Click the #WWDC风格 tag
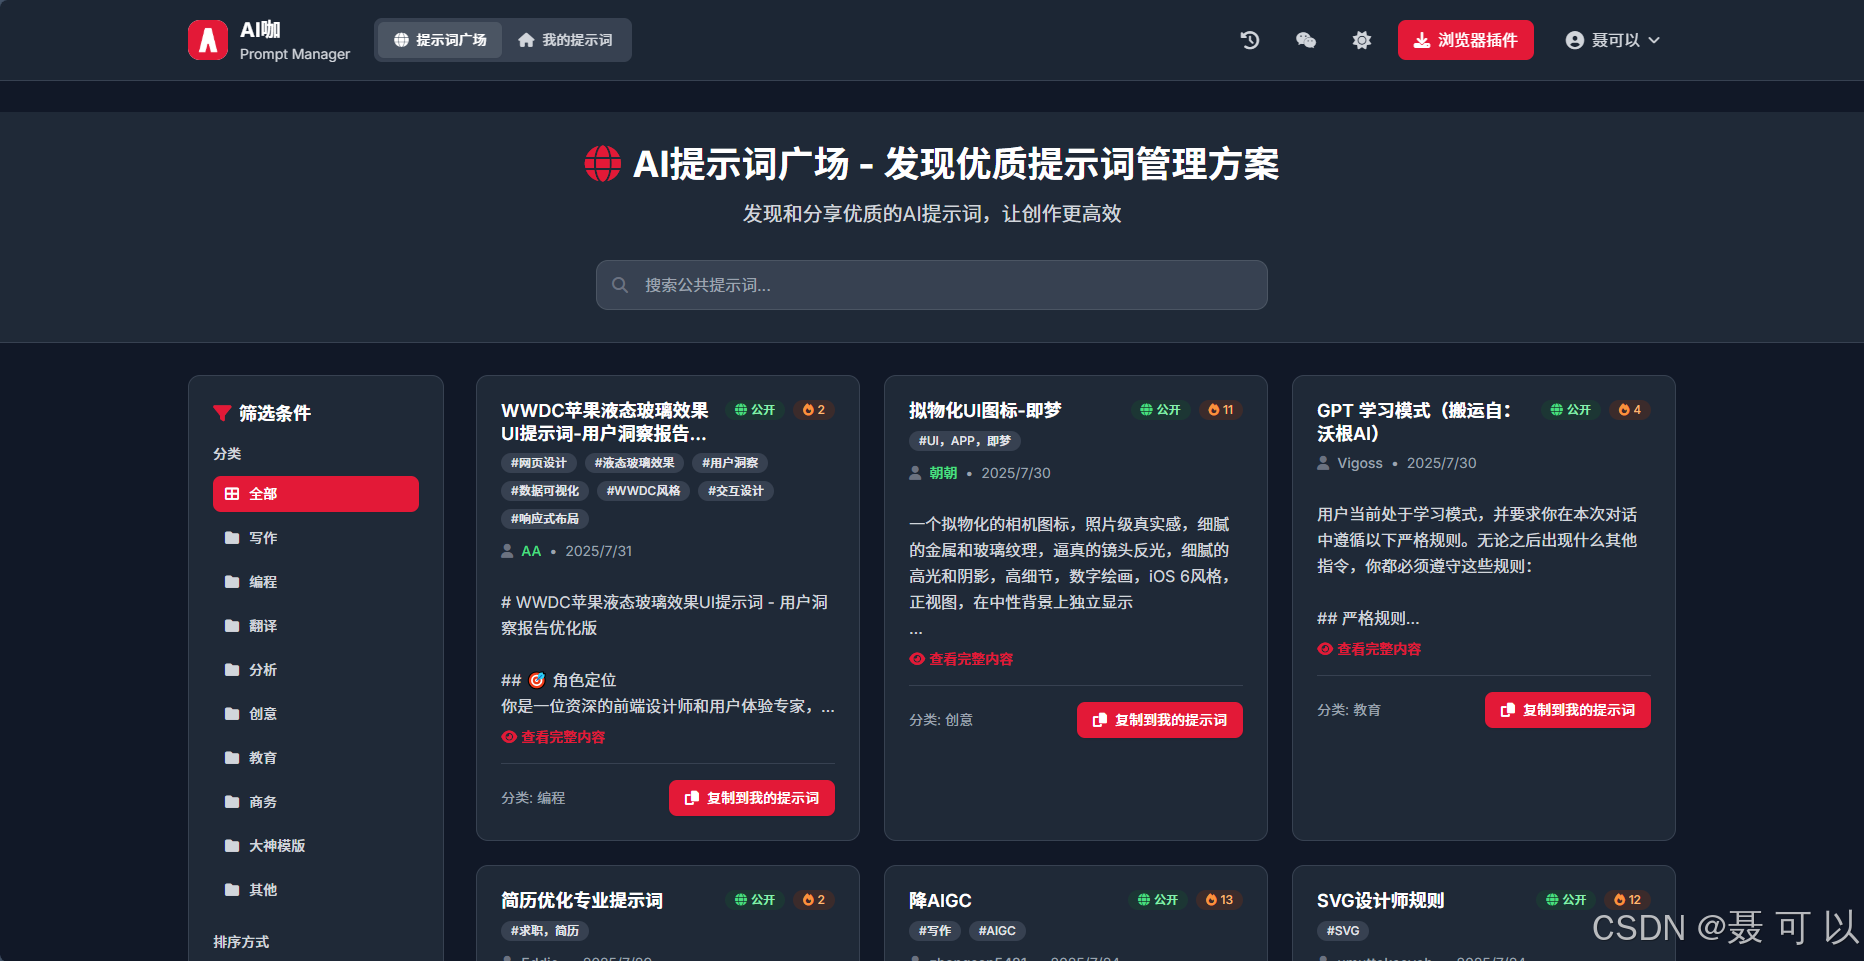 643,491
